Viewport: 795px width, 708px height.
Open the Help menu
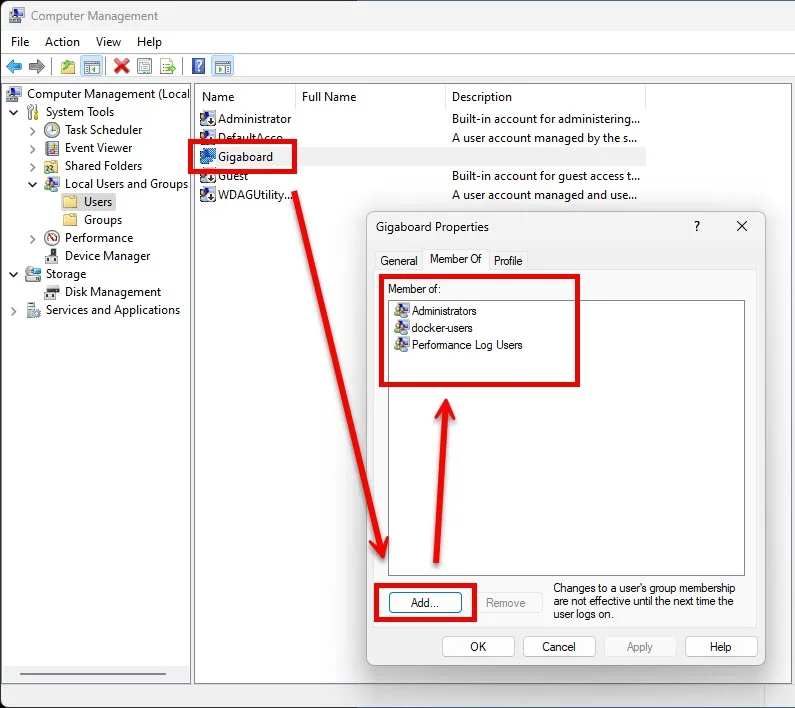coord(149,42)
